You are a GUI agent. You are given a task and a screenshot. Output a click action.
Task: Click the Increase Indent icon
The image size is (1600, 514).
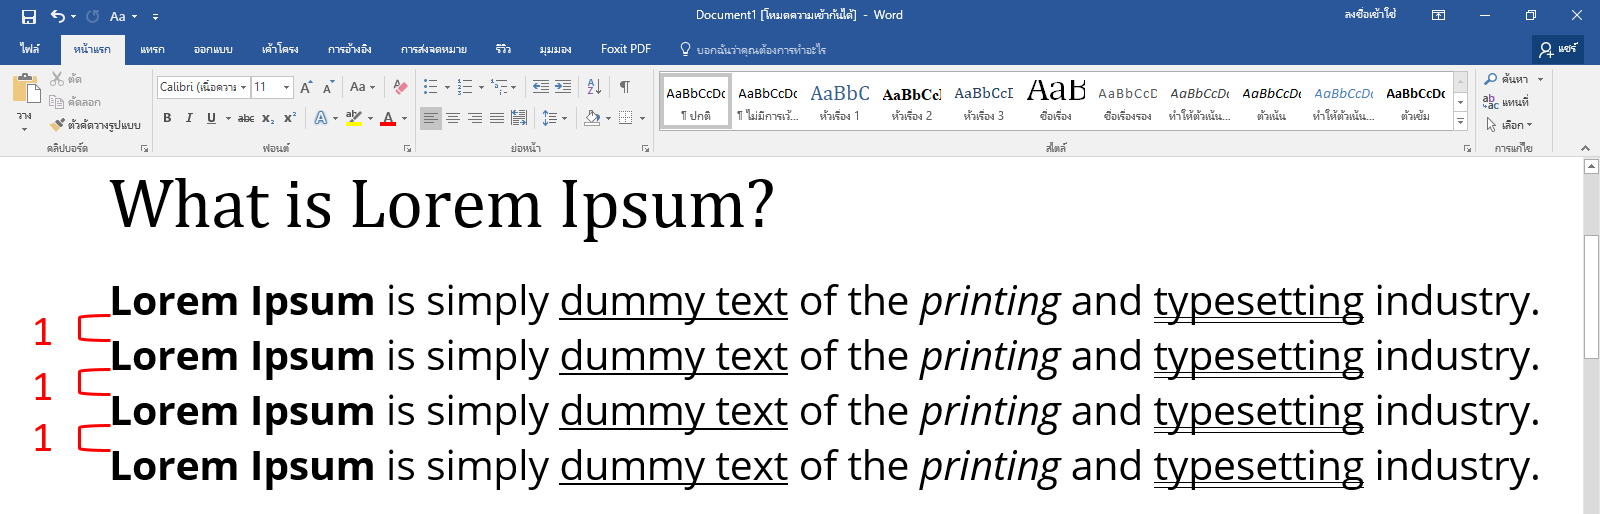563,87
